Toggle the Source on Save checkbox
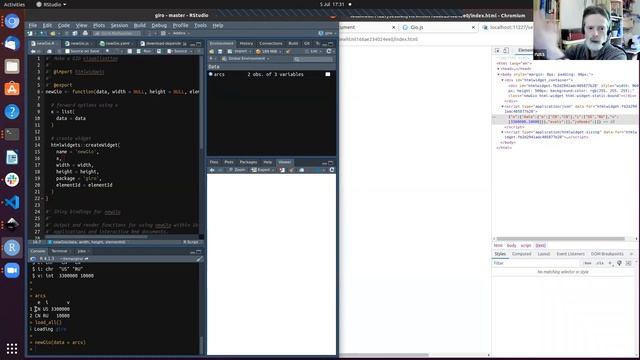 (67, 51)
